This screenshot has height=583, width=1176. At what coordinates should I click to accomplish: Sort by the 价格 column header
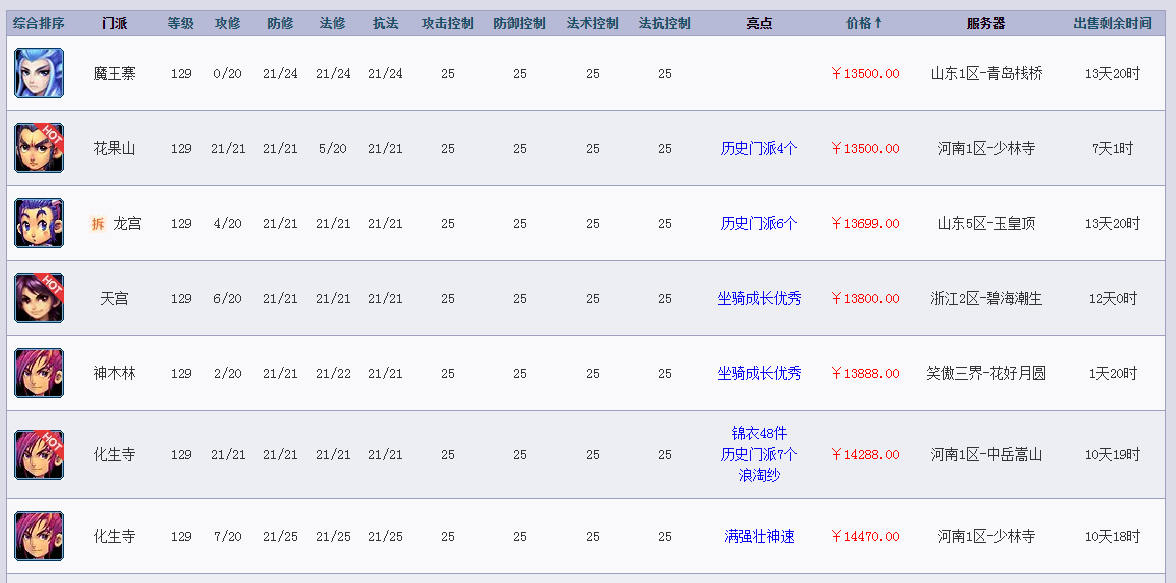click(864, 23)
